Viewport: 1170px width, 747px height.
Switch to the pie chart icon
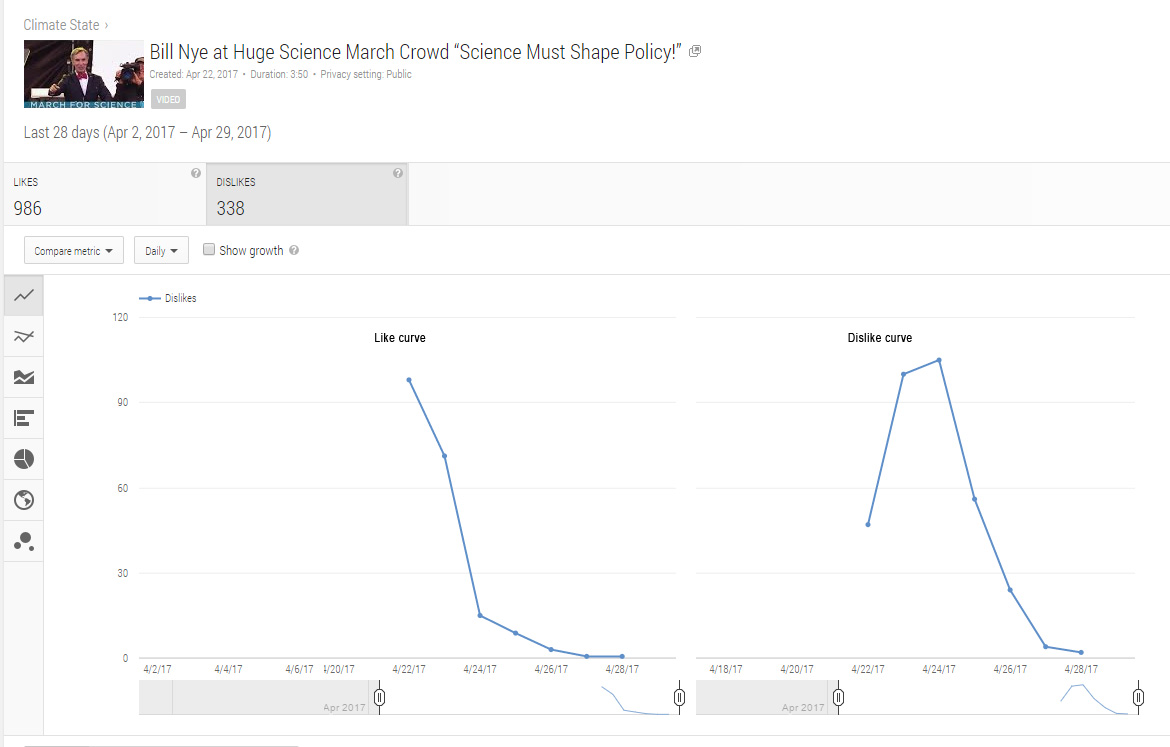(24, 459)
